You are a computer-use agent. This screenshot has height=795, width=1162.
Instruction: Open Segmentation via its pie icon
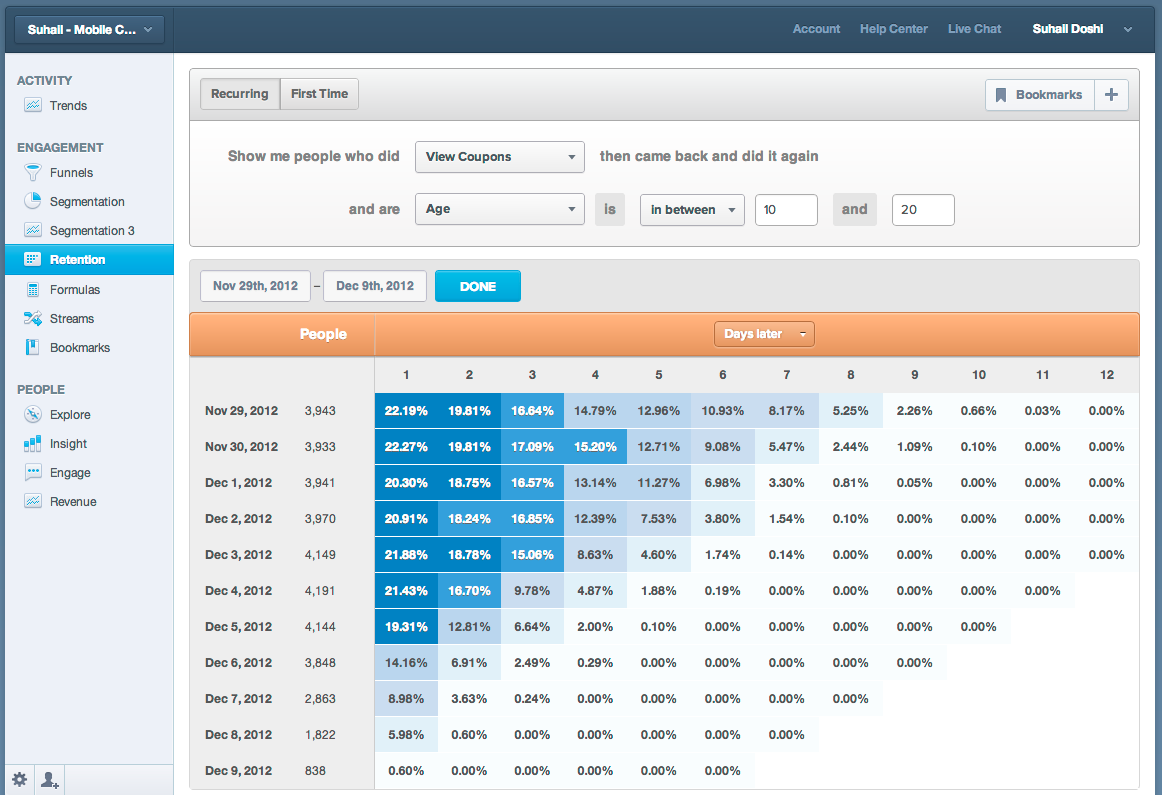click(x=33, y=201)
